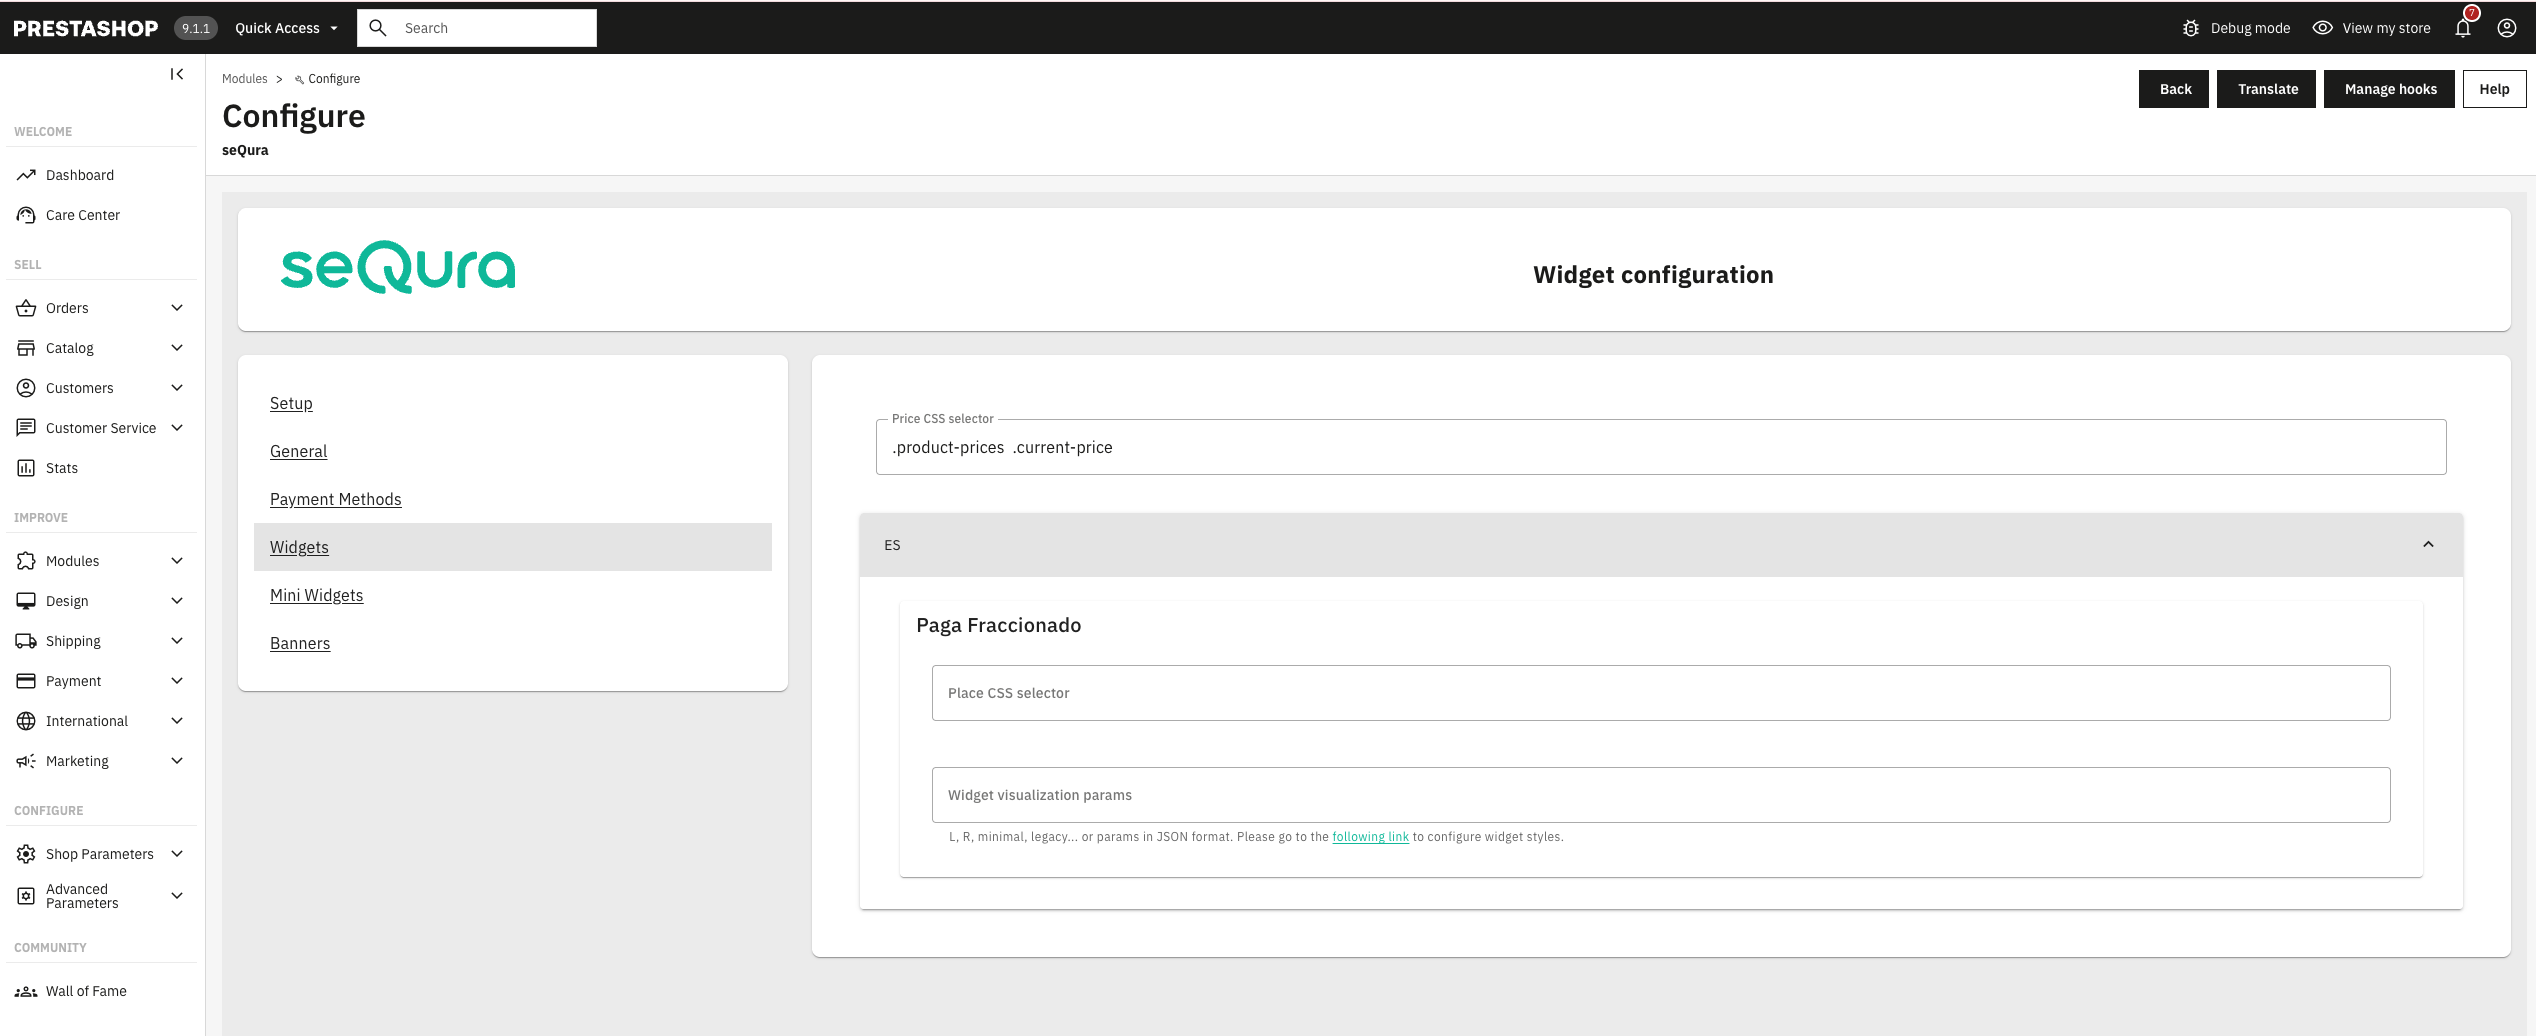Expand the Marketing submenu chevron

click(x=177, y=761)
